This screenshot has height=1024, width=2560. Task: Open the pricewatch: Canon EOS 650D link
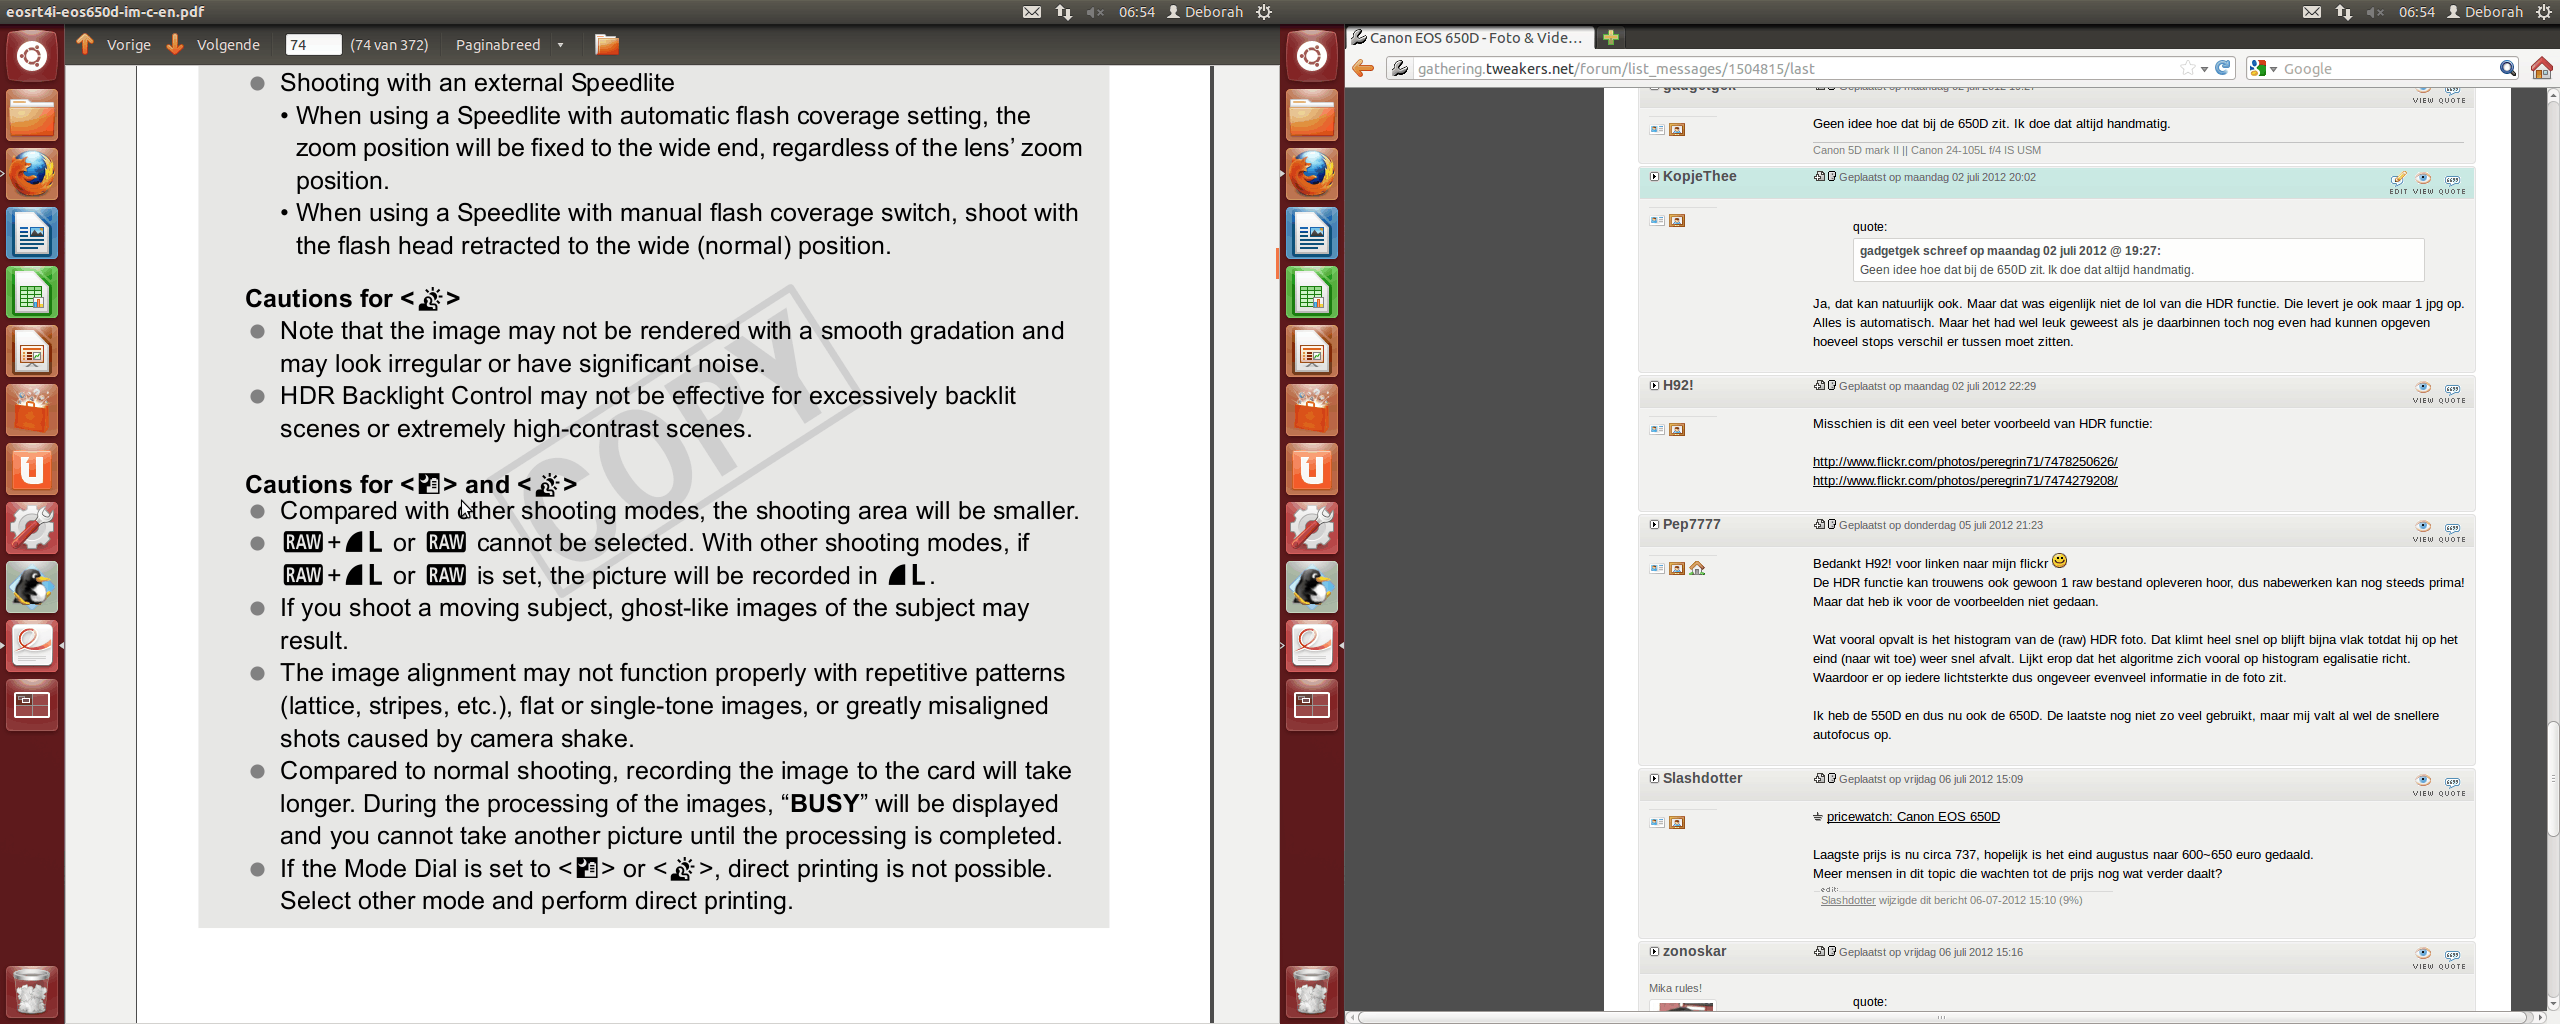pos(1913,817)
